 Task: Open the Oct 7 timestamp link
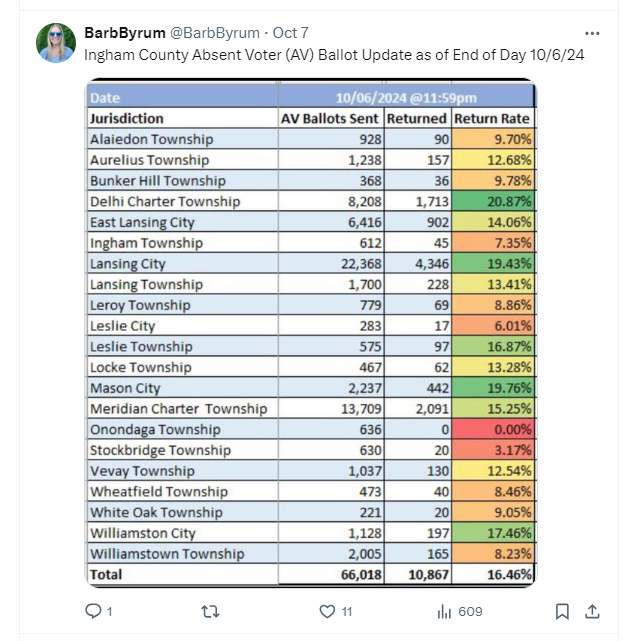pos(291,33)
